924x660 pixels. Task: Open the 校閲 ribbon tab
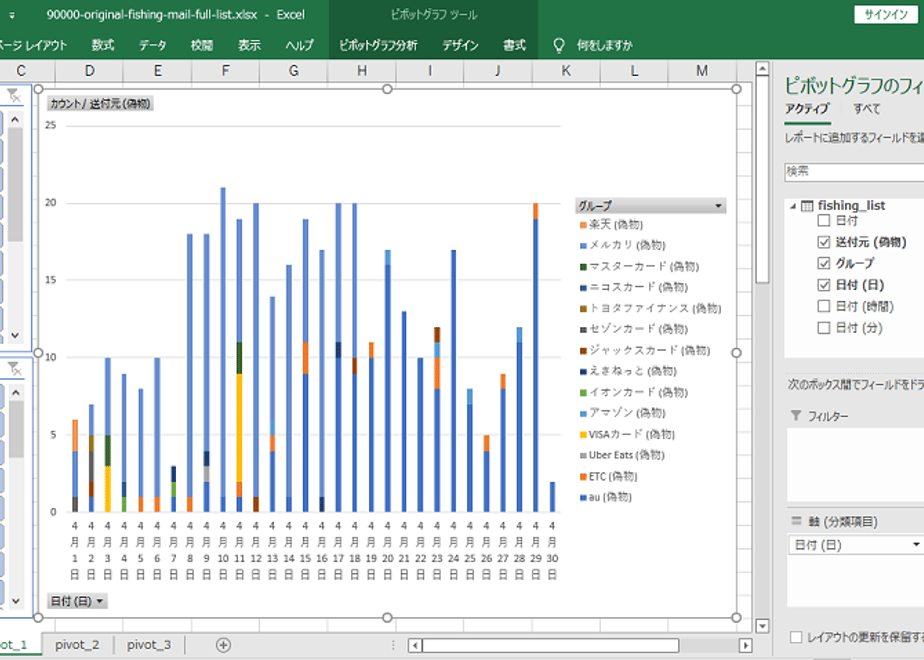202,45
